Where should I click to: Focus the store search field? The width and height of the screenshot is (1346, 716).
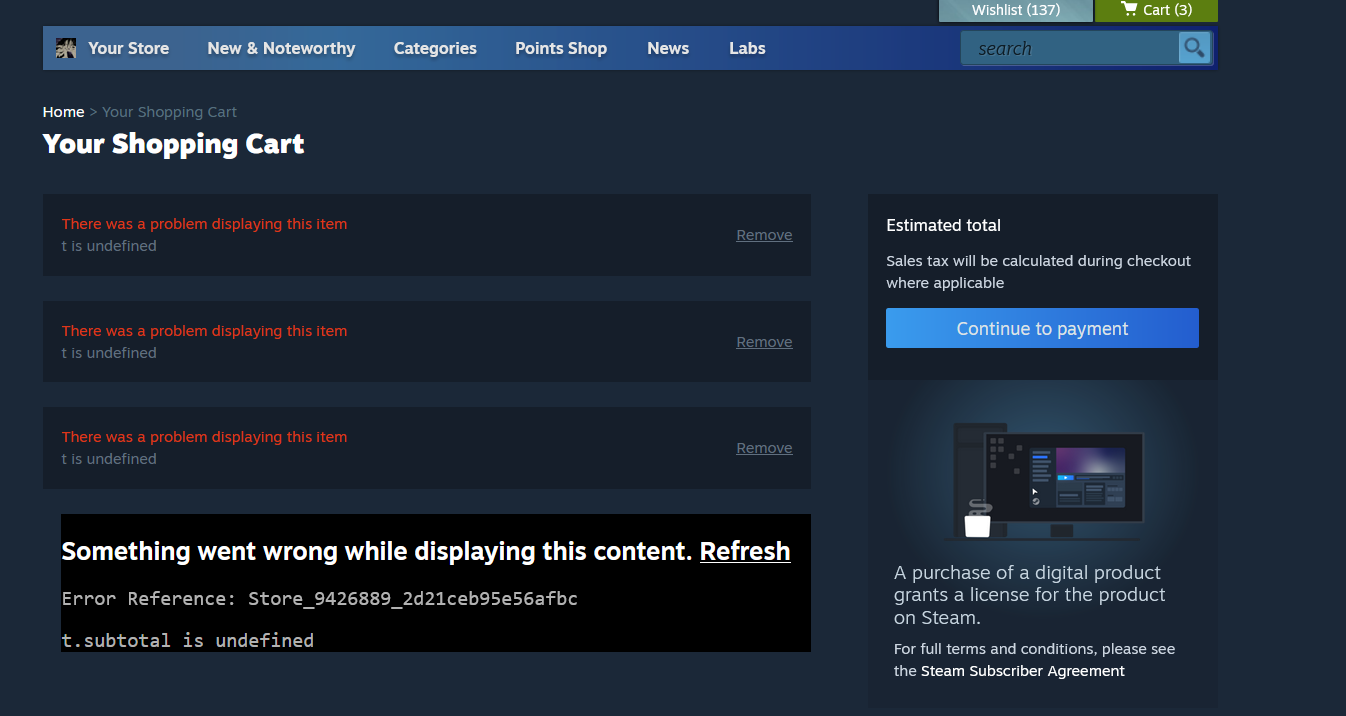[1070, 48]
